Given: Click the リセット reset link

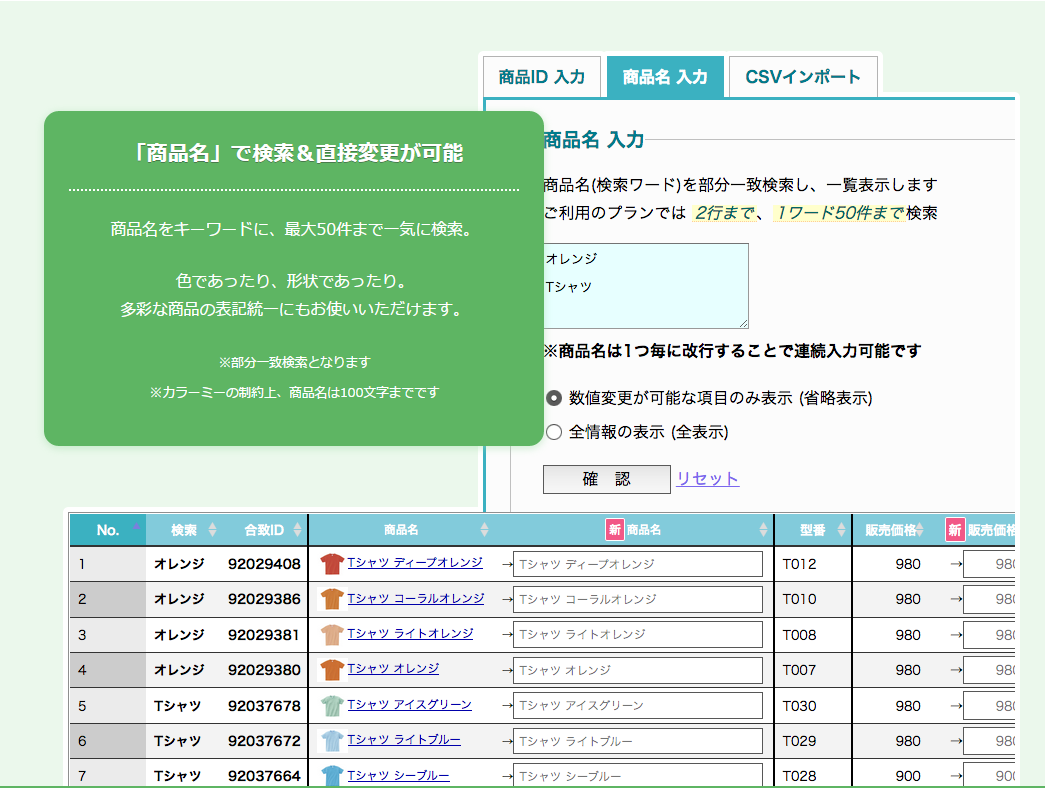Looking at the screenshot, I should 707,479.
